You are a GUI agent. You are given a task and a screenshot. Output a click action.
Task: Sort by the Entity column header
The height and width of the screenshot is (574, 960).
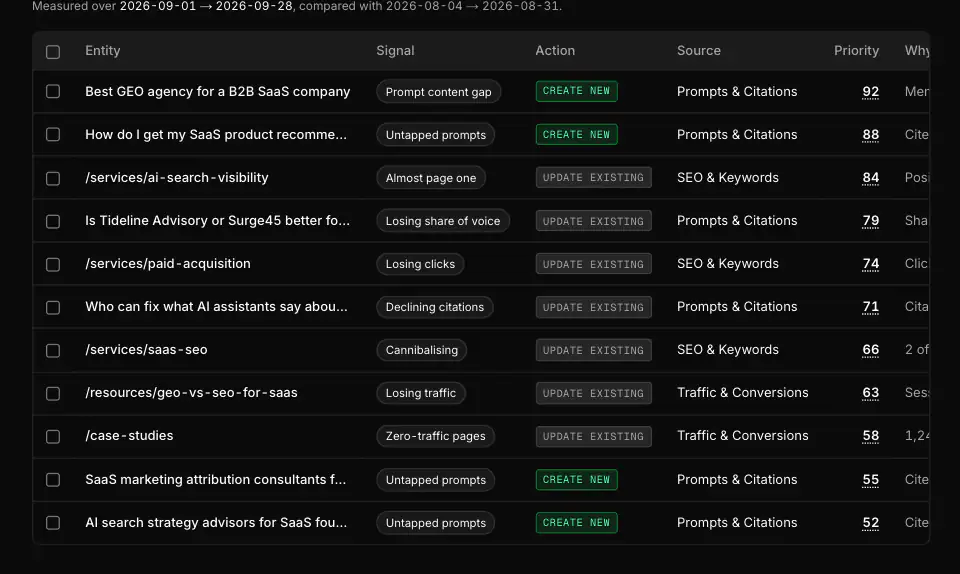pos(102,51)
